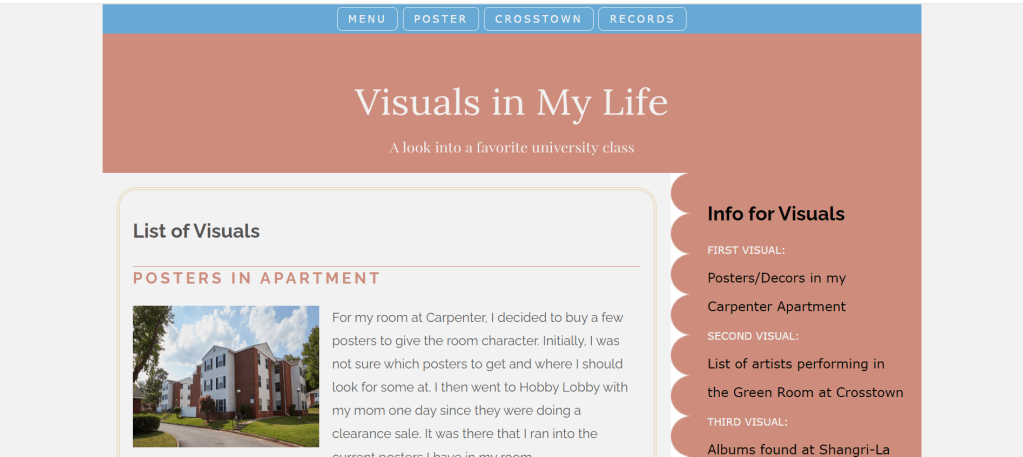This screenshot has height=457, width=1023.
Task: Go to the POSTER section button
Action: tap(440, 19)
